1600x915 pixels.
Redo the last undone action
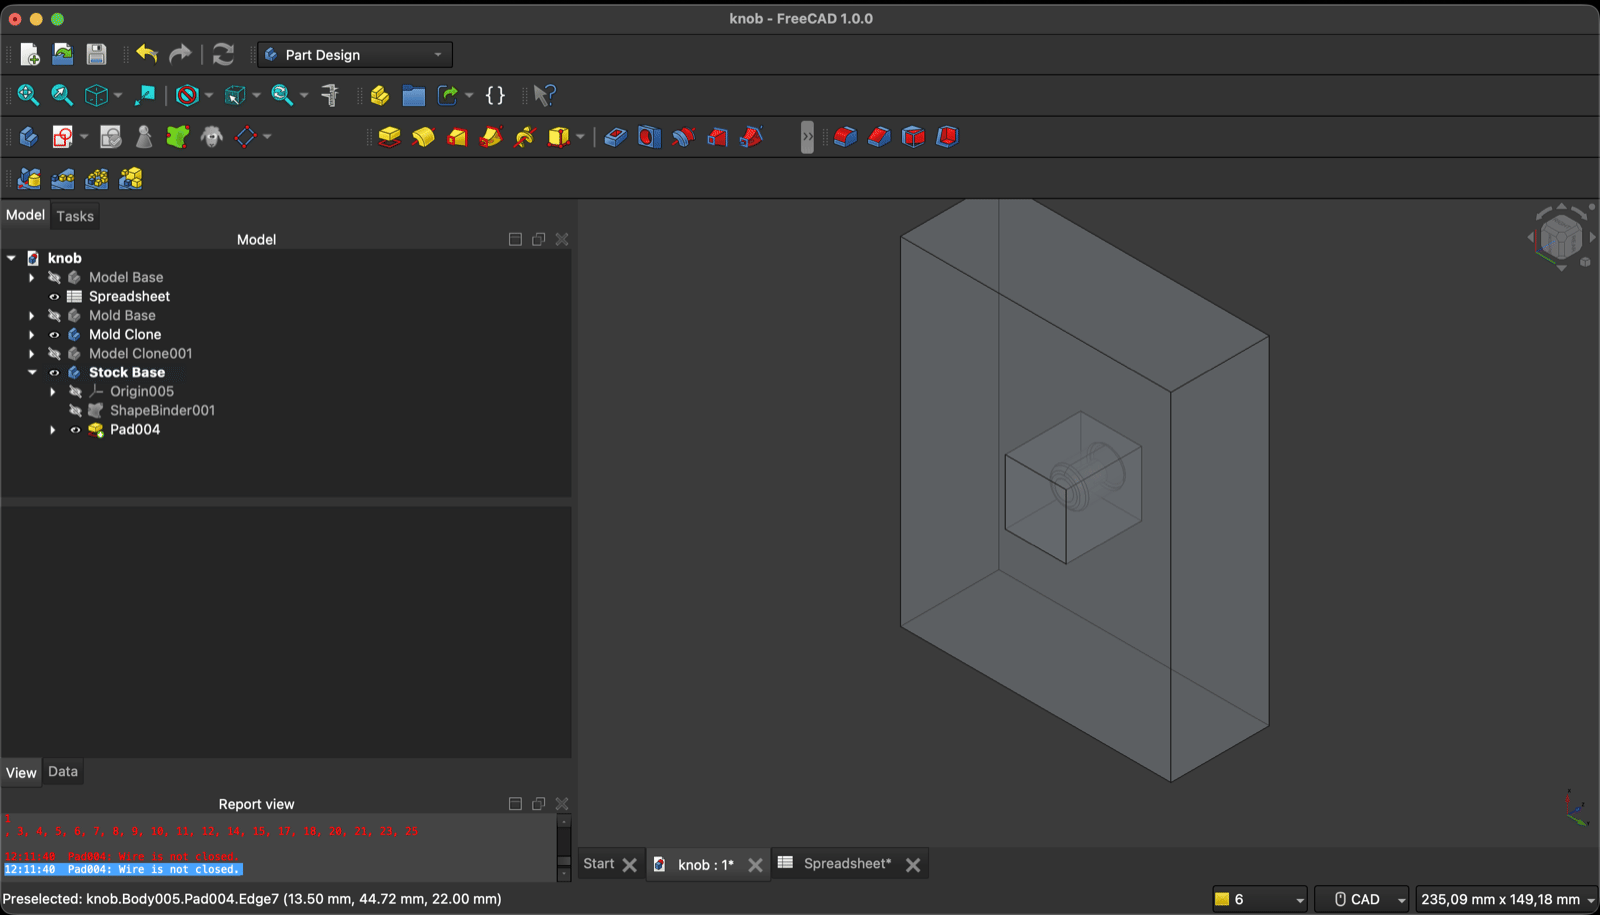click(x=180, y=54)
